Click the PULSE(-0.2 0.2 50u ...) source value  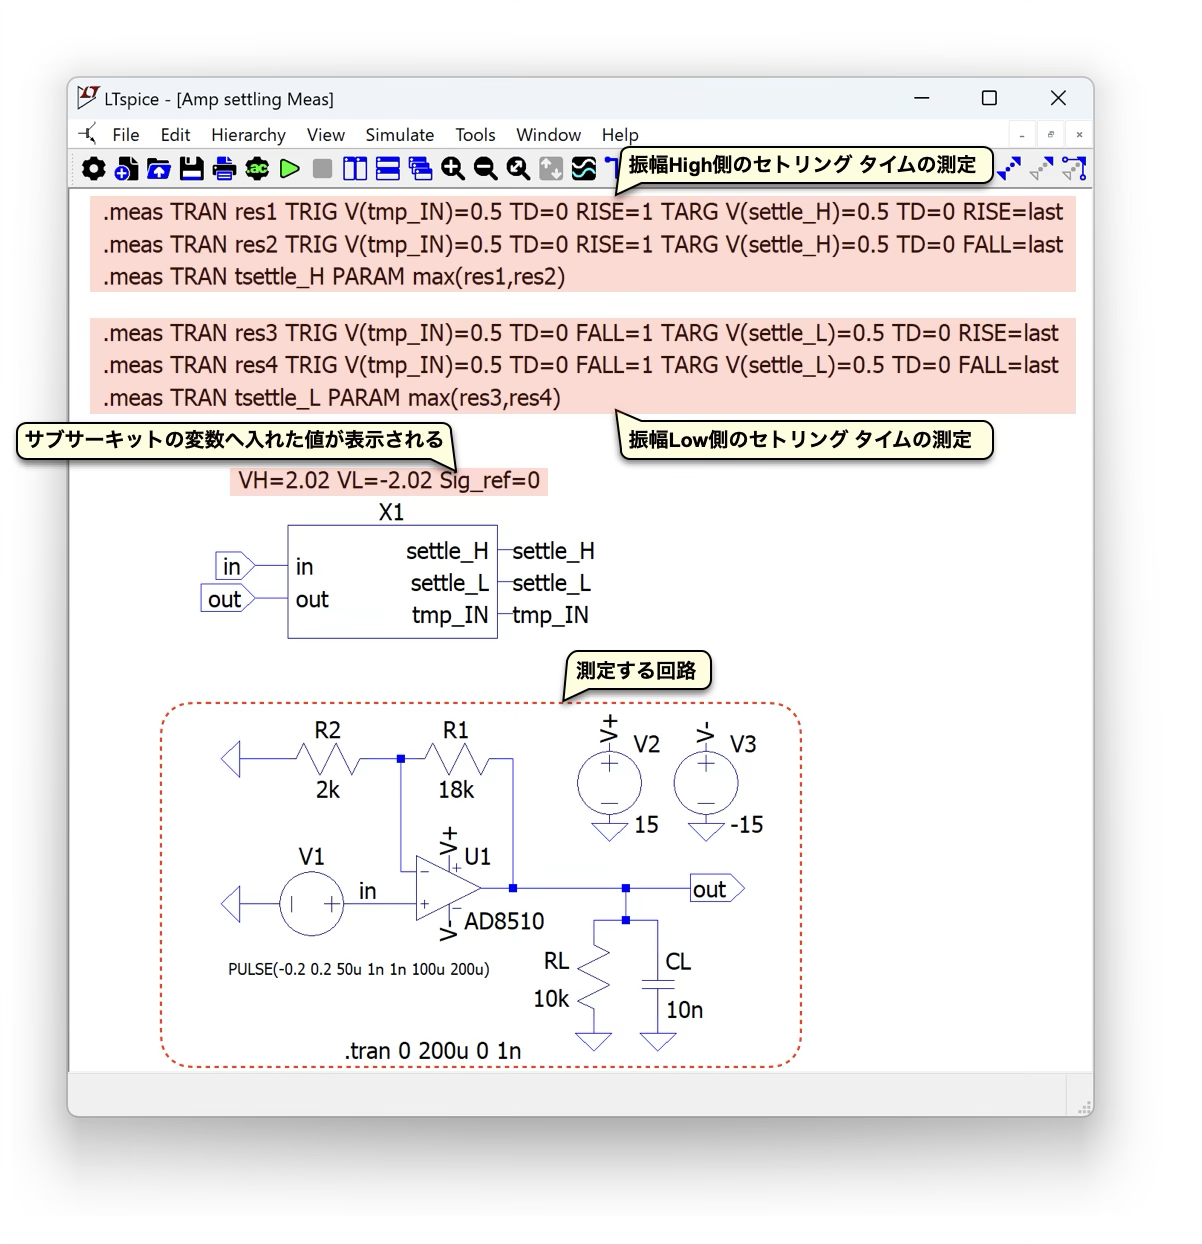(359, 969)
